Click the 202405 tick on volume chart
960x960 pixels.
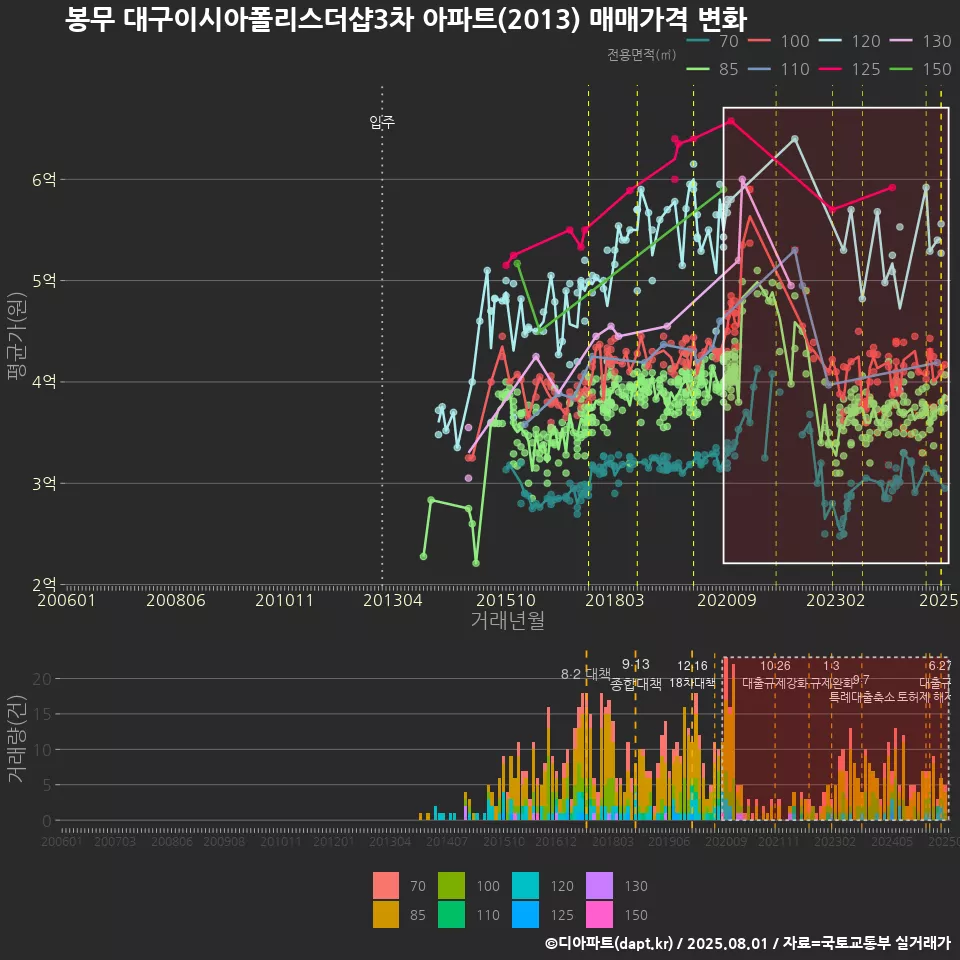pyautogui.click(x=892, y=842)
